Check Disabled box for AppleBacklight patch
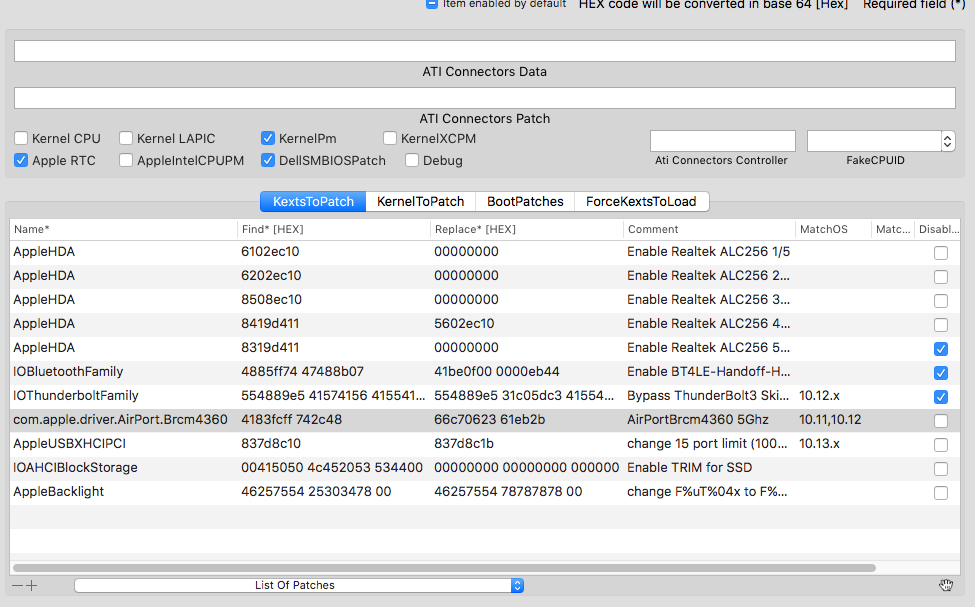Image resolution: width=975 pixels, height=607 pixels. click(941, 493)
